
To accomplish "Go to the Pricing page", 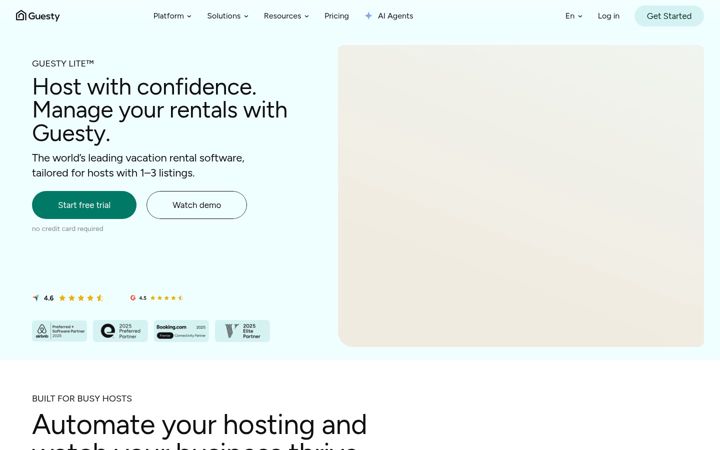I will point(337,16).
